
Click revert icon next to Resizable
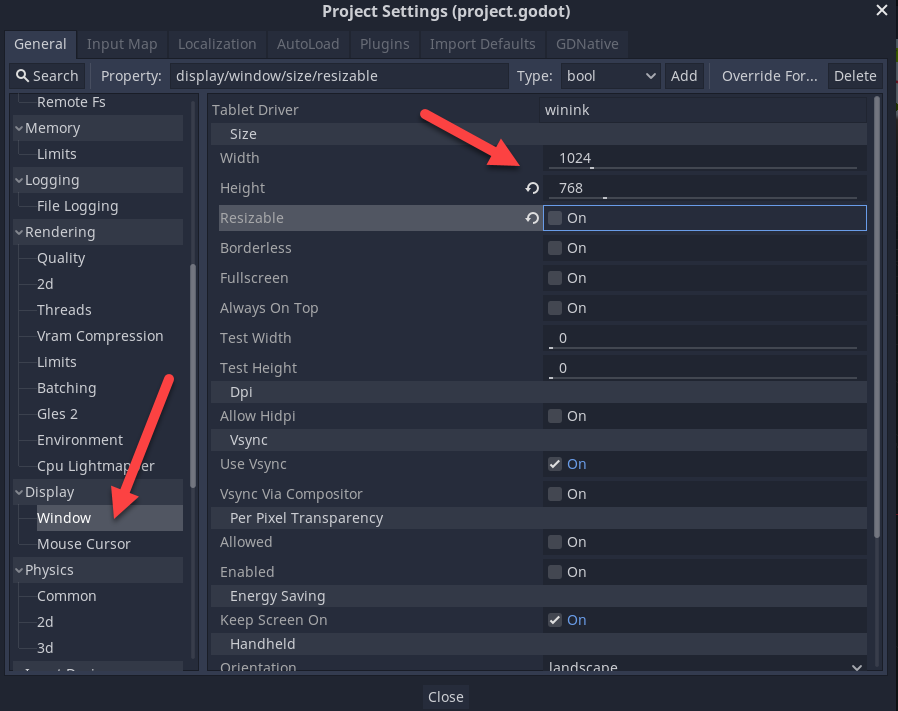532,218
